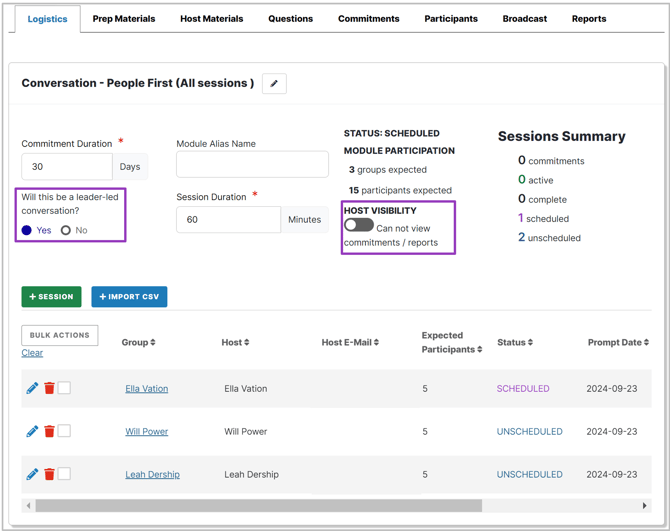Click the pencil icon beside conversation title

[x=274, y=84]
